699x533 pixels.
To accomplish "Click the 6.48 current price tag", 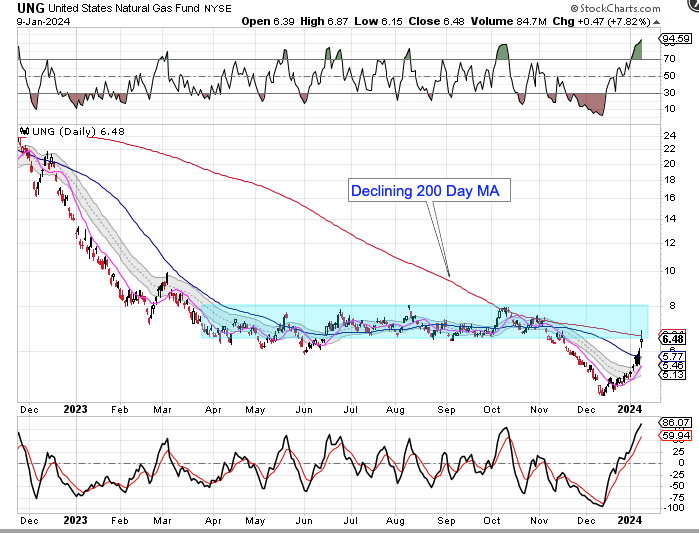I will [x=671, y=338].
